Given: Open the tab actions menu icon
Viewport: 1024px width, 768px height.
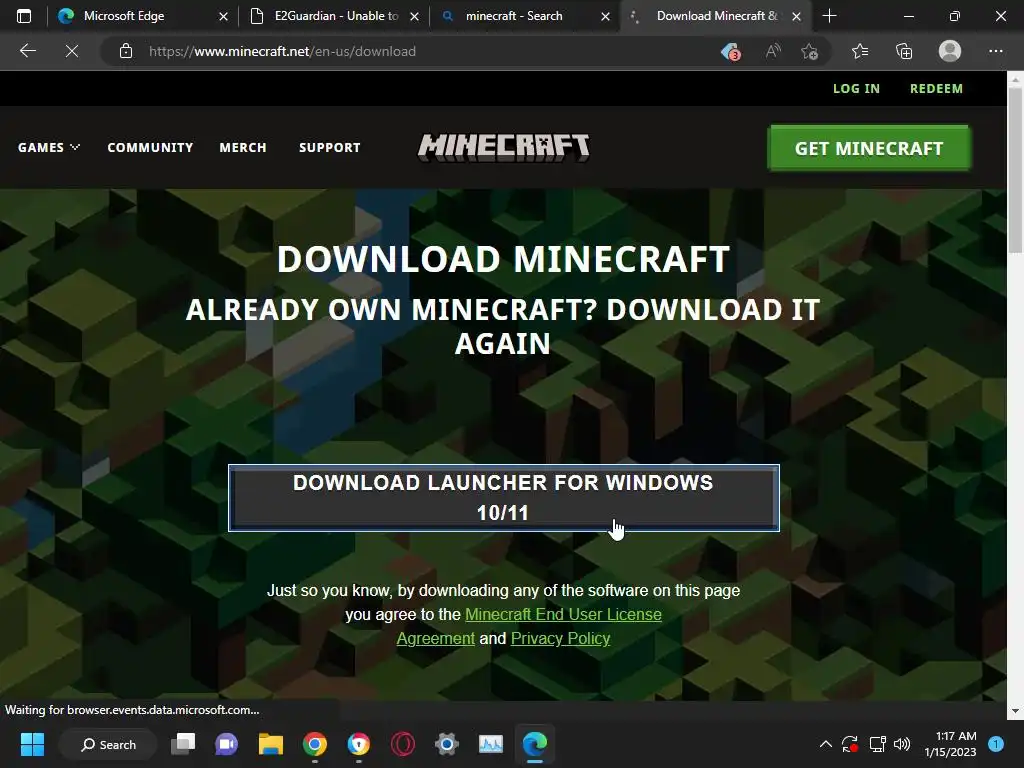Looking at the screenshot, I should click(24, 16).
